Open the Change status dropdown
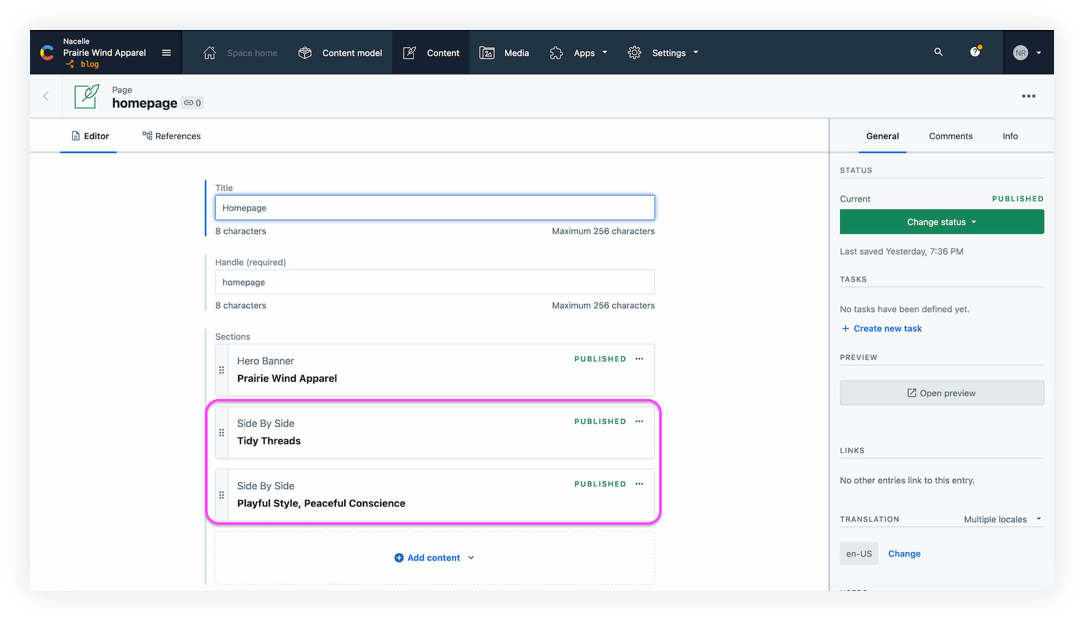Viewport: 1084px width, 621px height. (x=942, y=222)
